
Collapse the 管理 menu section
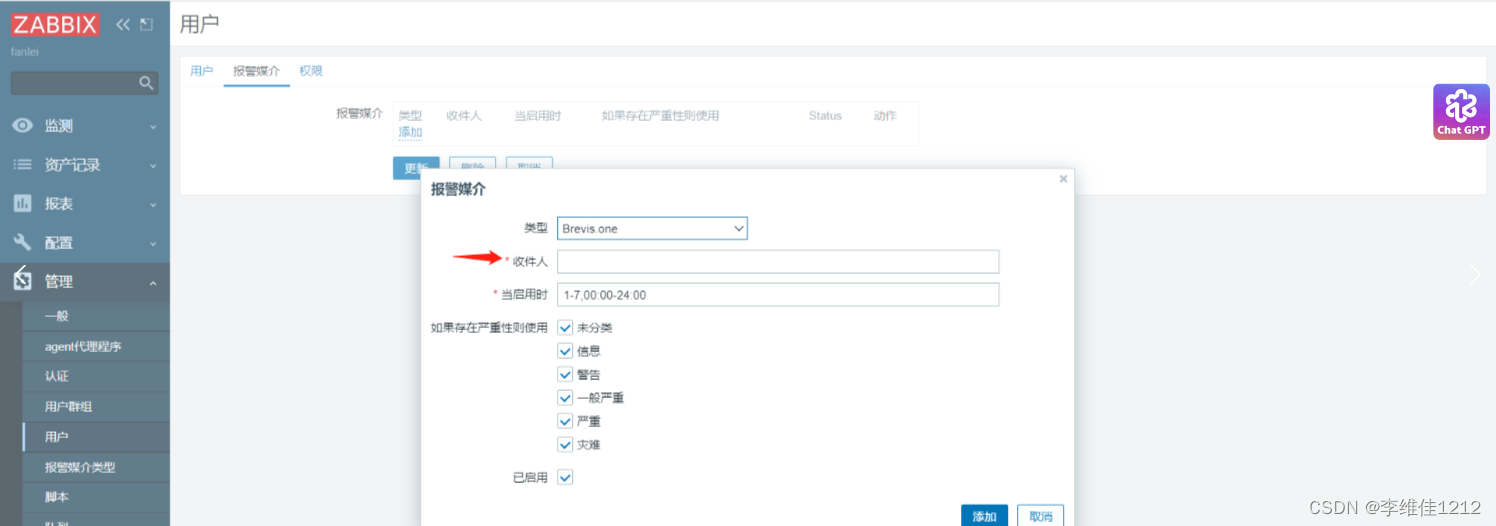pyautogui.click(x=153, y=283)
